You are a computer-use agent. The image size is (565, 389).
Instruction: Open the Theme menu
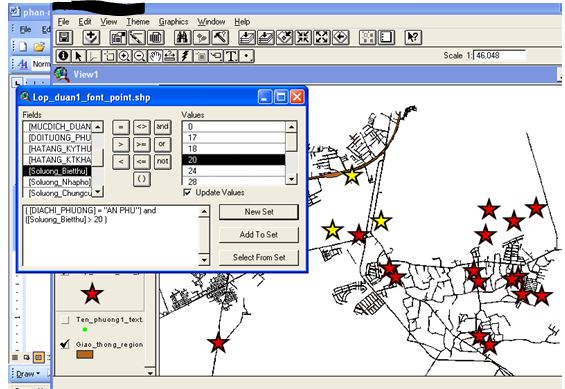click(x=138, y=22)
